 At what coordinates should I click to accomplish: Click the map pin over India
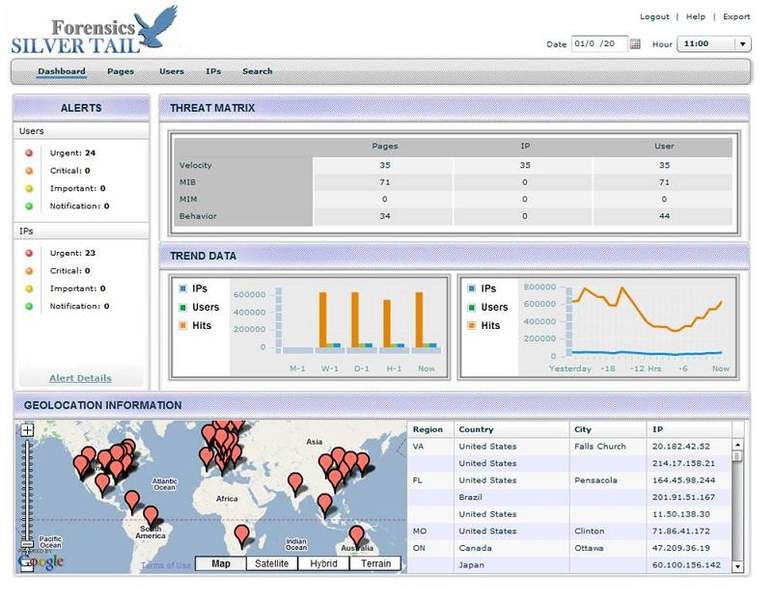click(x=295, y=483)
